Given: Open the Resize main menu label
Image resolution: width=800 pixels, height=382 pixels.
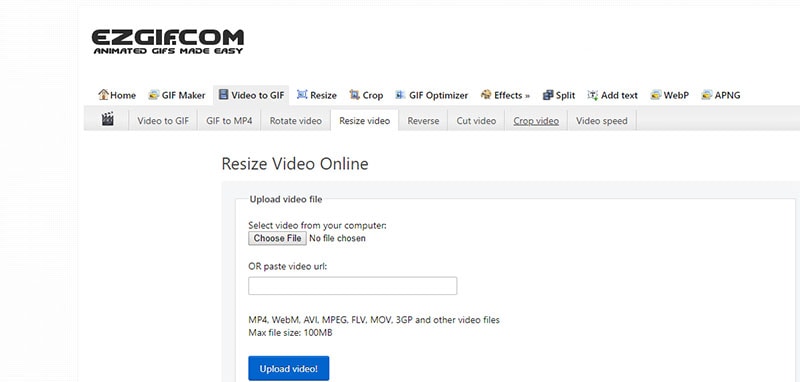Looking at the screenshot, I should [323, 95].
